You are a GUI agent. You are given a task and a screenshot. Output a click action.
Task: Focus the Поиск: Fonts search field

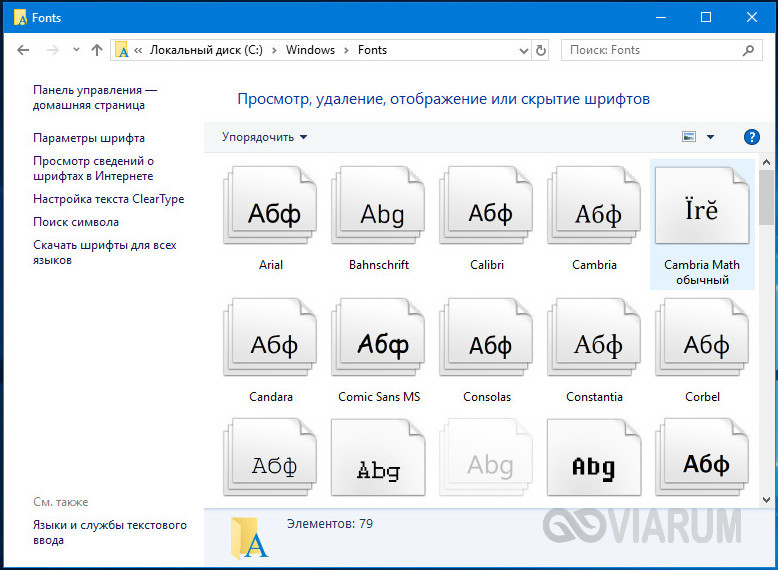click(661, 50)
